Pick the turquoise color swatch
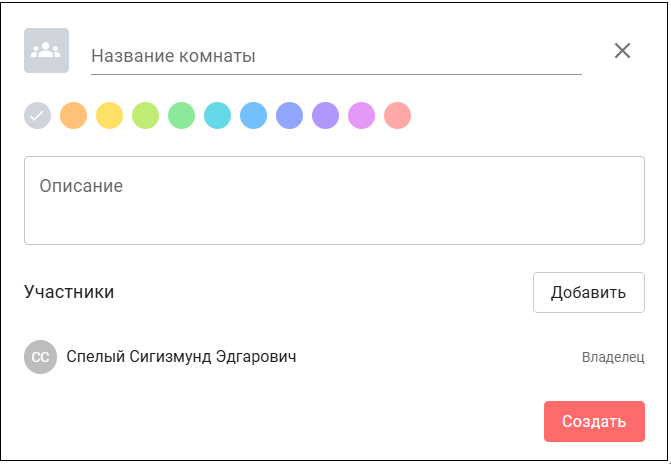 point(217,116)
